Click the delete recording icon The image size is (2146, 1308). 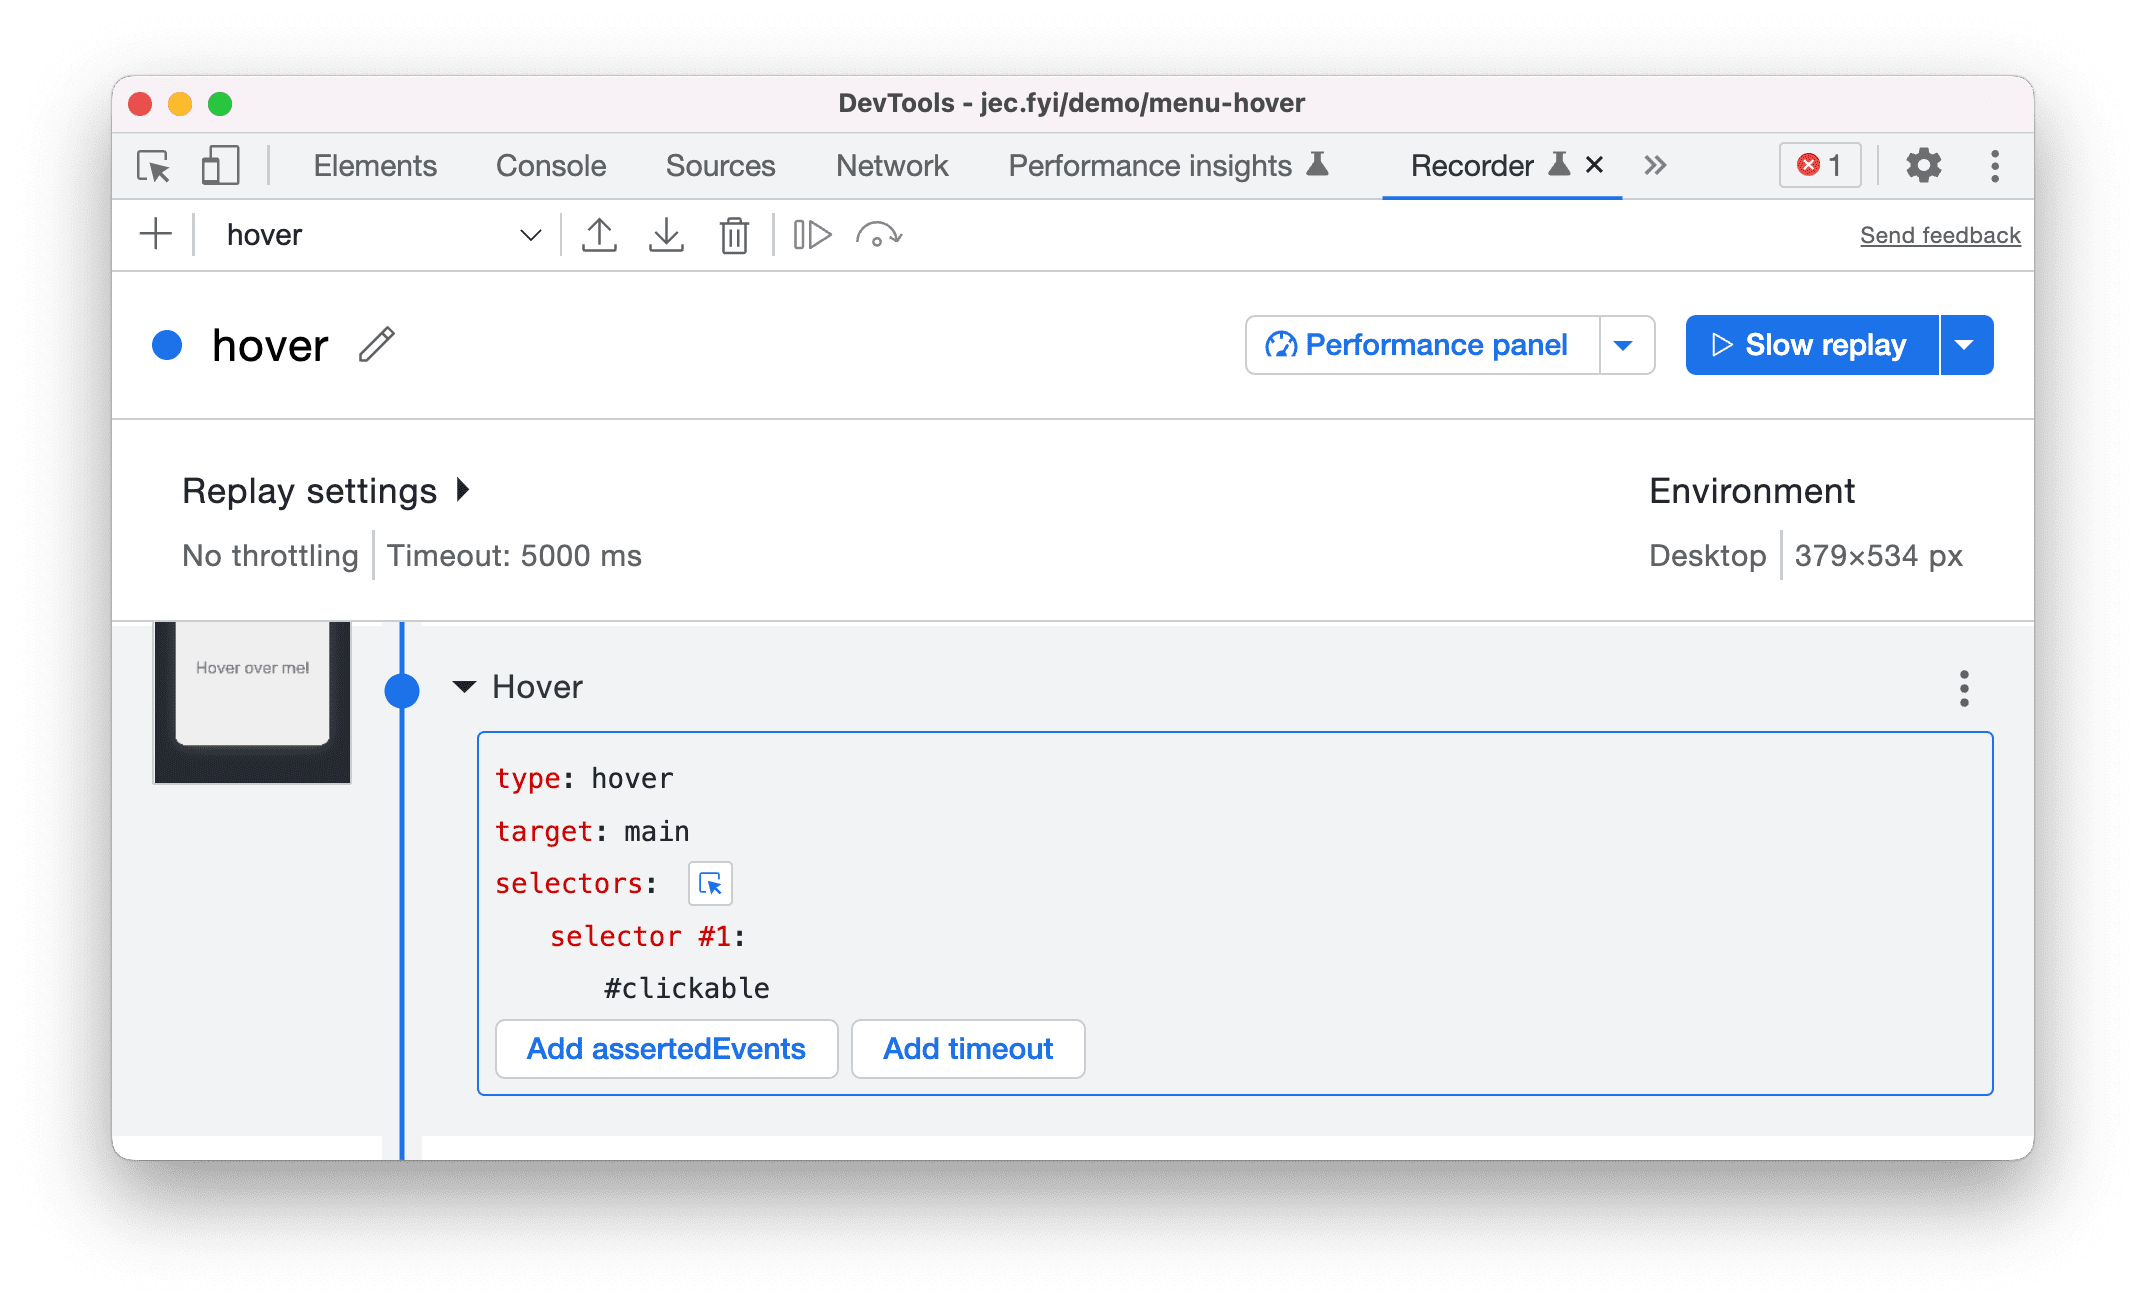[733, 233]
